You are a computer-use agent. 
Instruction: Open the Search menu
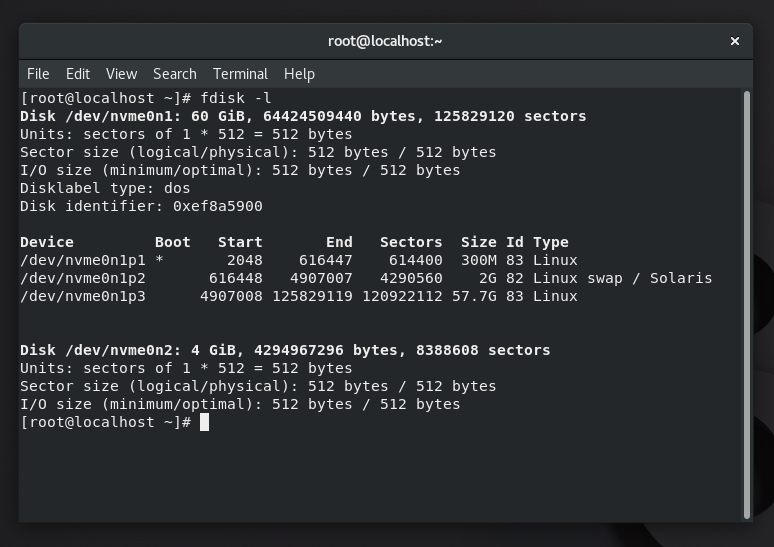tap(175, 74)
